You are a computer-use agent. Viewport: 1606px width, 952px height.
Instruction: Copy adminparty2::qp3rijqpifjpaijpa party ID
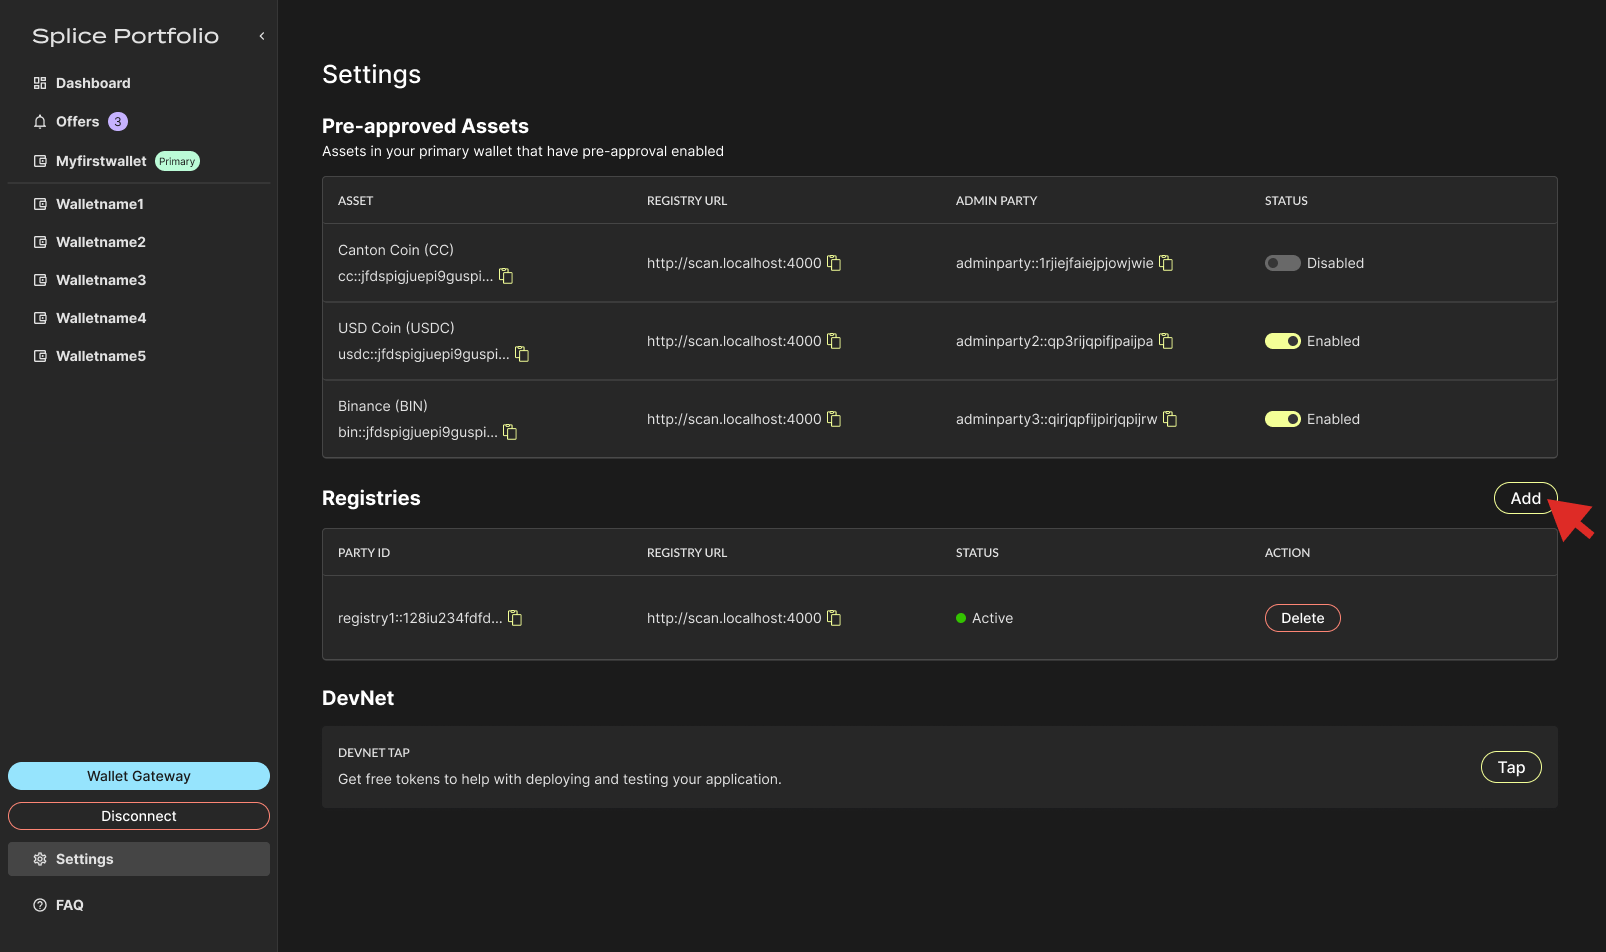pyautogui.click(x=1166, y=341)
